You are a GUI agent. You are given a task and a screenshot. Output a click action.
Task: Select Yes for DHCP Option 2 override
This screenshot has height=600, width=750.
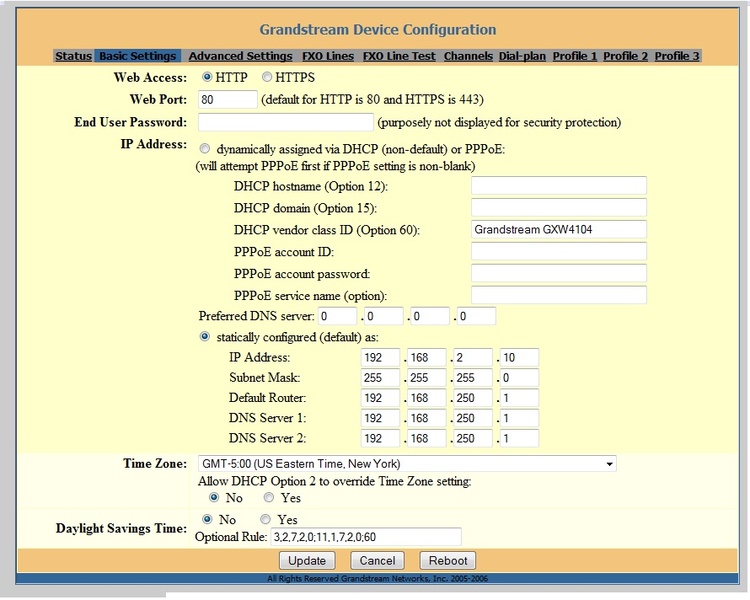pyautogui.click(x=269, y=498)
